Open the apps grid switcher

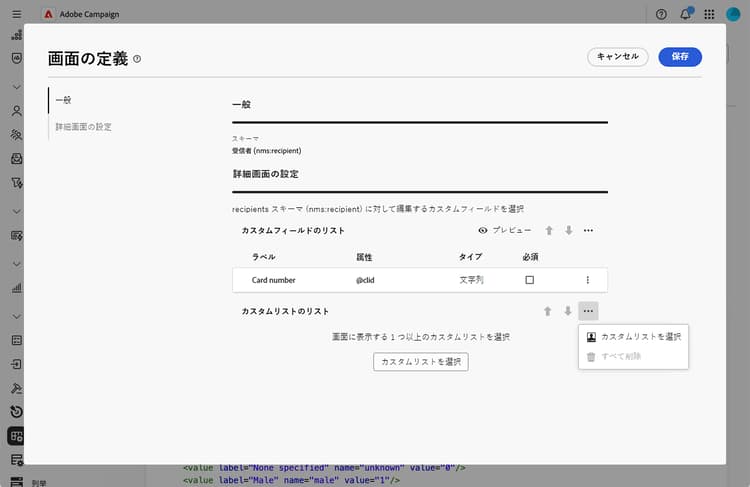pos(709,14)
